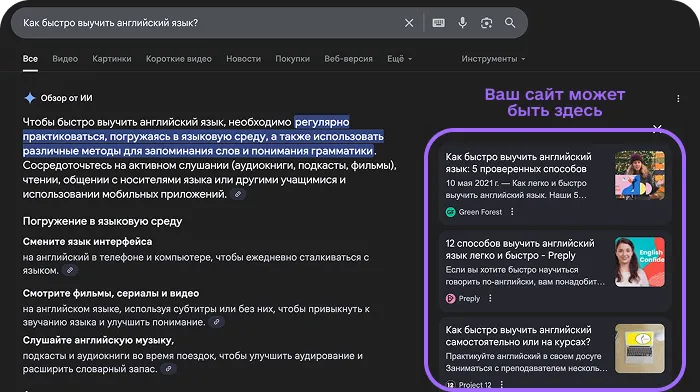Open result '12 способов выучить английский язык легко и быстро - Preply'
Image resolution: width=700 pixels, height=392 pixels.
pyautogui.click(x=520, y=250)
